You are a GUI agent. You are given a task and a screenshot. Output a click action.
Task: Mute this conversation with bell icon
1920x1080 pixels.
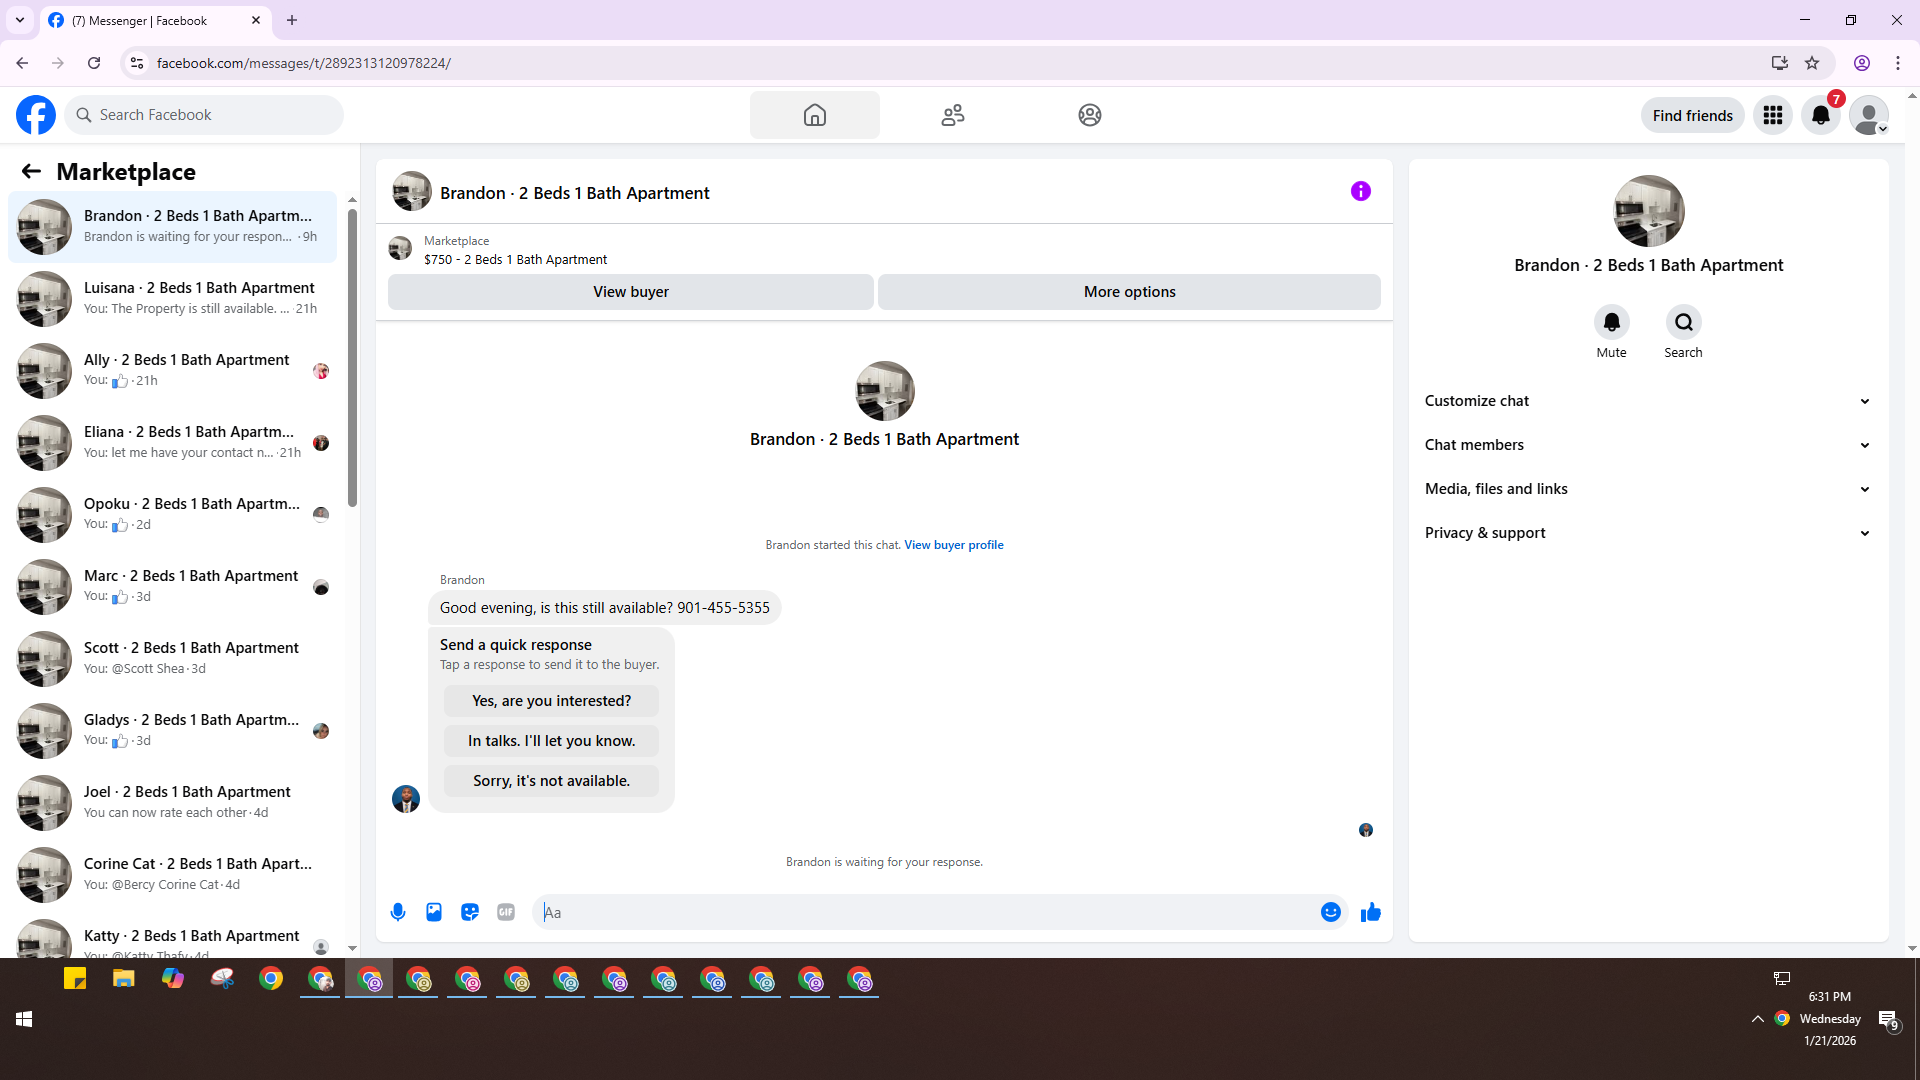1611,322
